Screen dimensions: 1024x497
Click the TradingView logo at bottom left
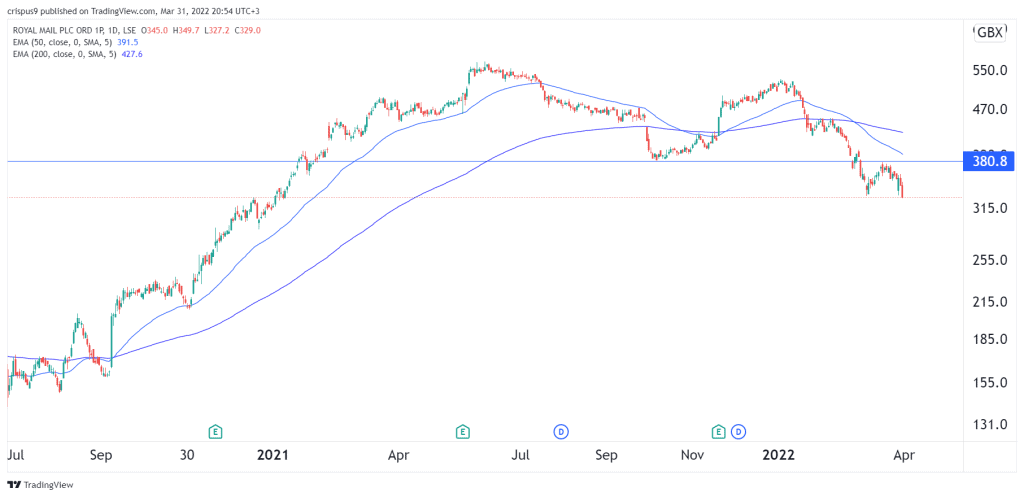40,485
